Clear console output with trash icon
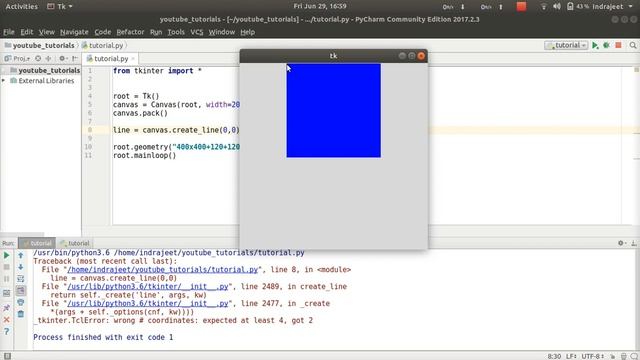The image size is (640, 360). 20,314
